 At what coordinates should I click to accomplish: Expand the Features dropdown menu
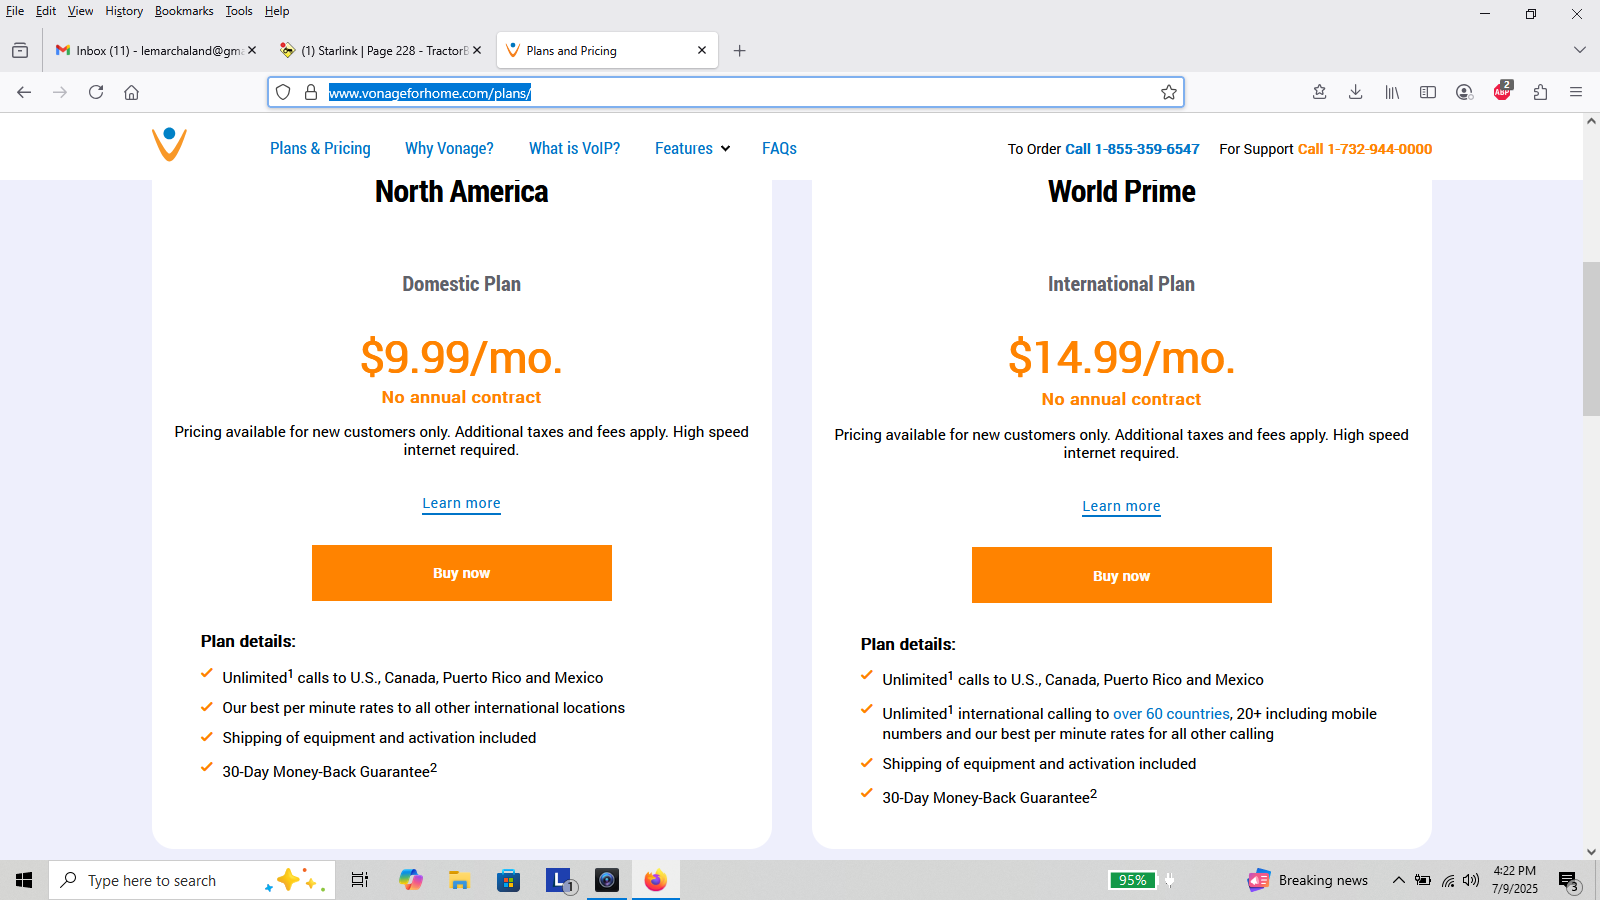tap(692, 148)
